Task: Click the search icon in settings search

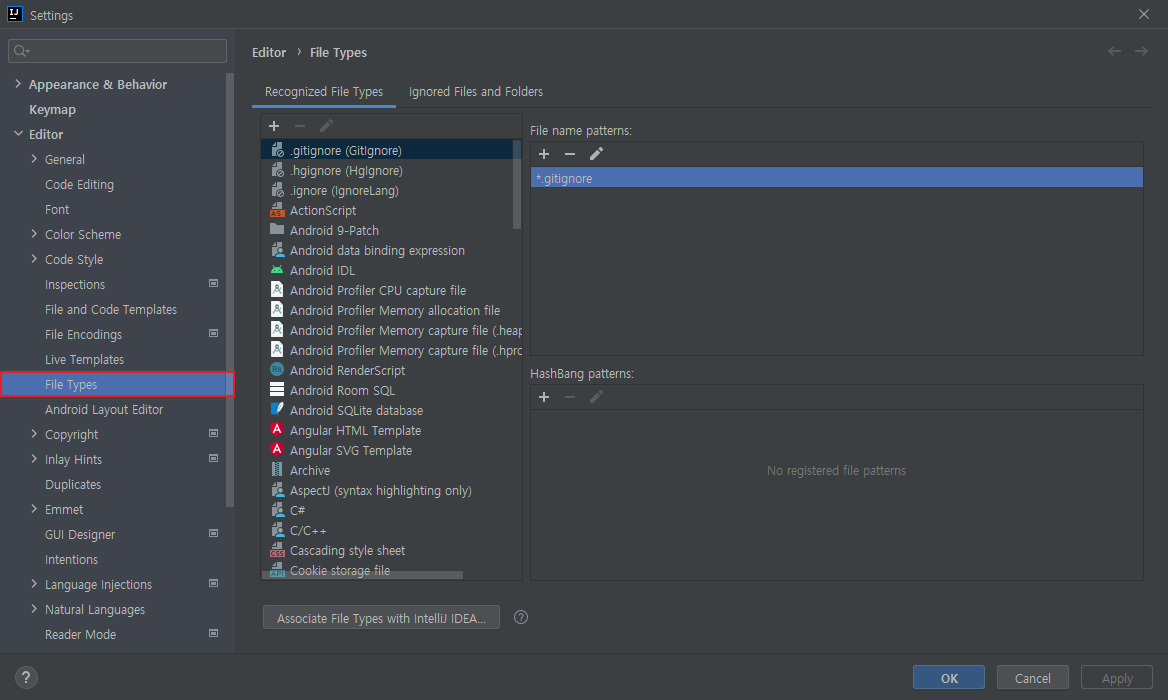Action: (21, 51)
